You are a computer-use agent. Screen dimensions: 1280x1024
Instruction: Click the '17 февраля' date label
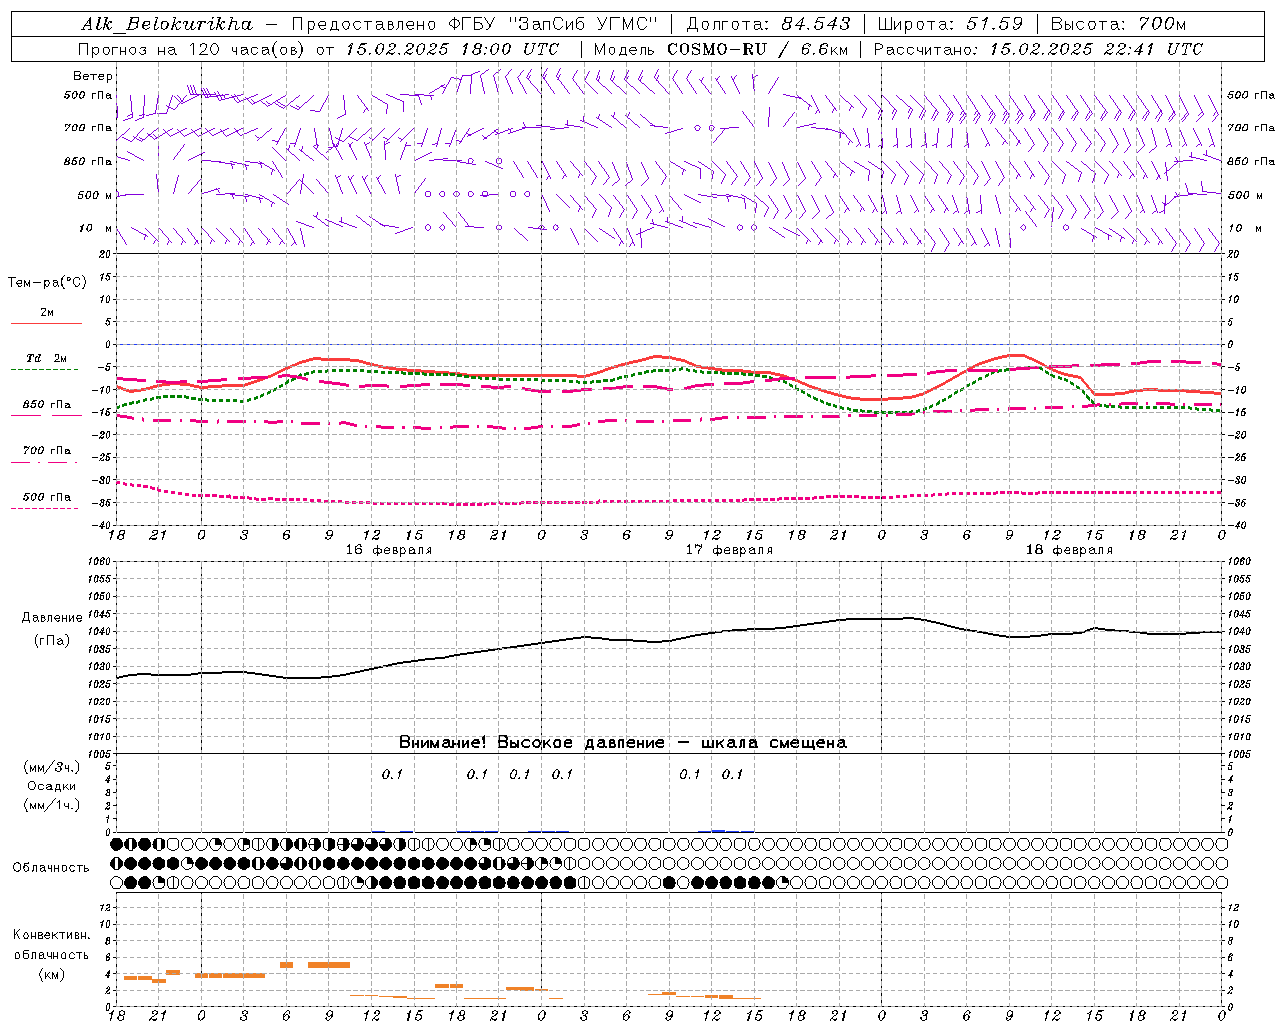point(729,550)
